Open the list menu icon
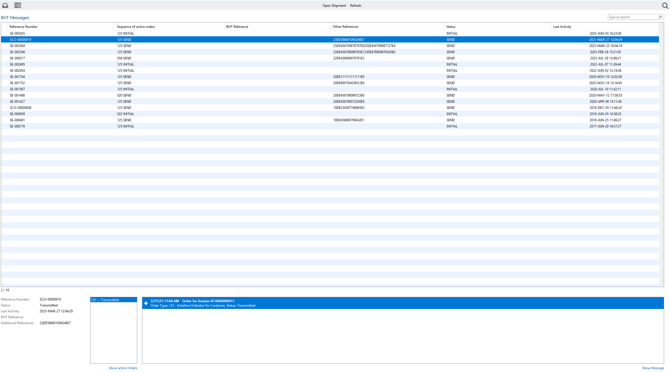The height and width of the screenshot is (372, 670). pyautogui.click(x=18, y=5)
